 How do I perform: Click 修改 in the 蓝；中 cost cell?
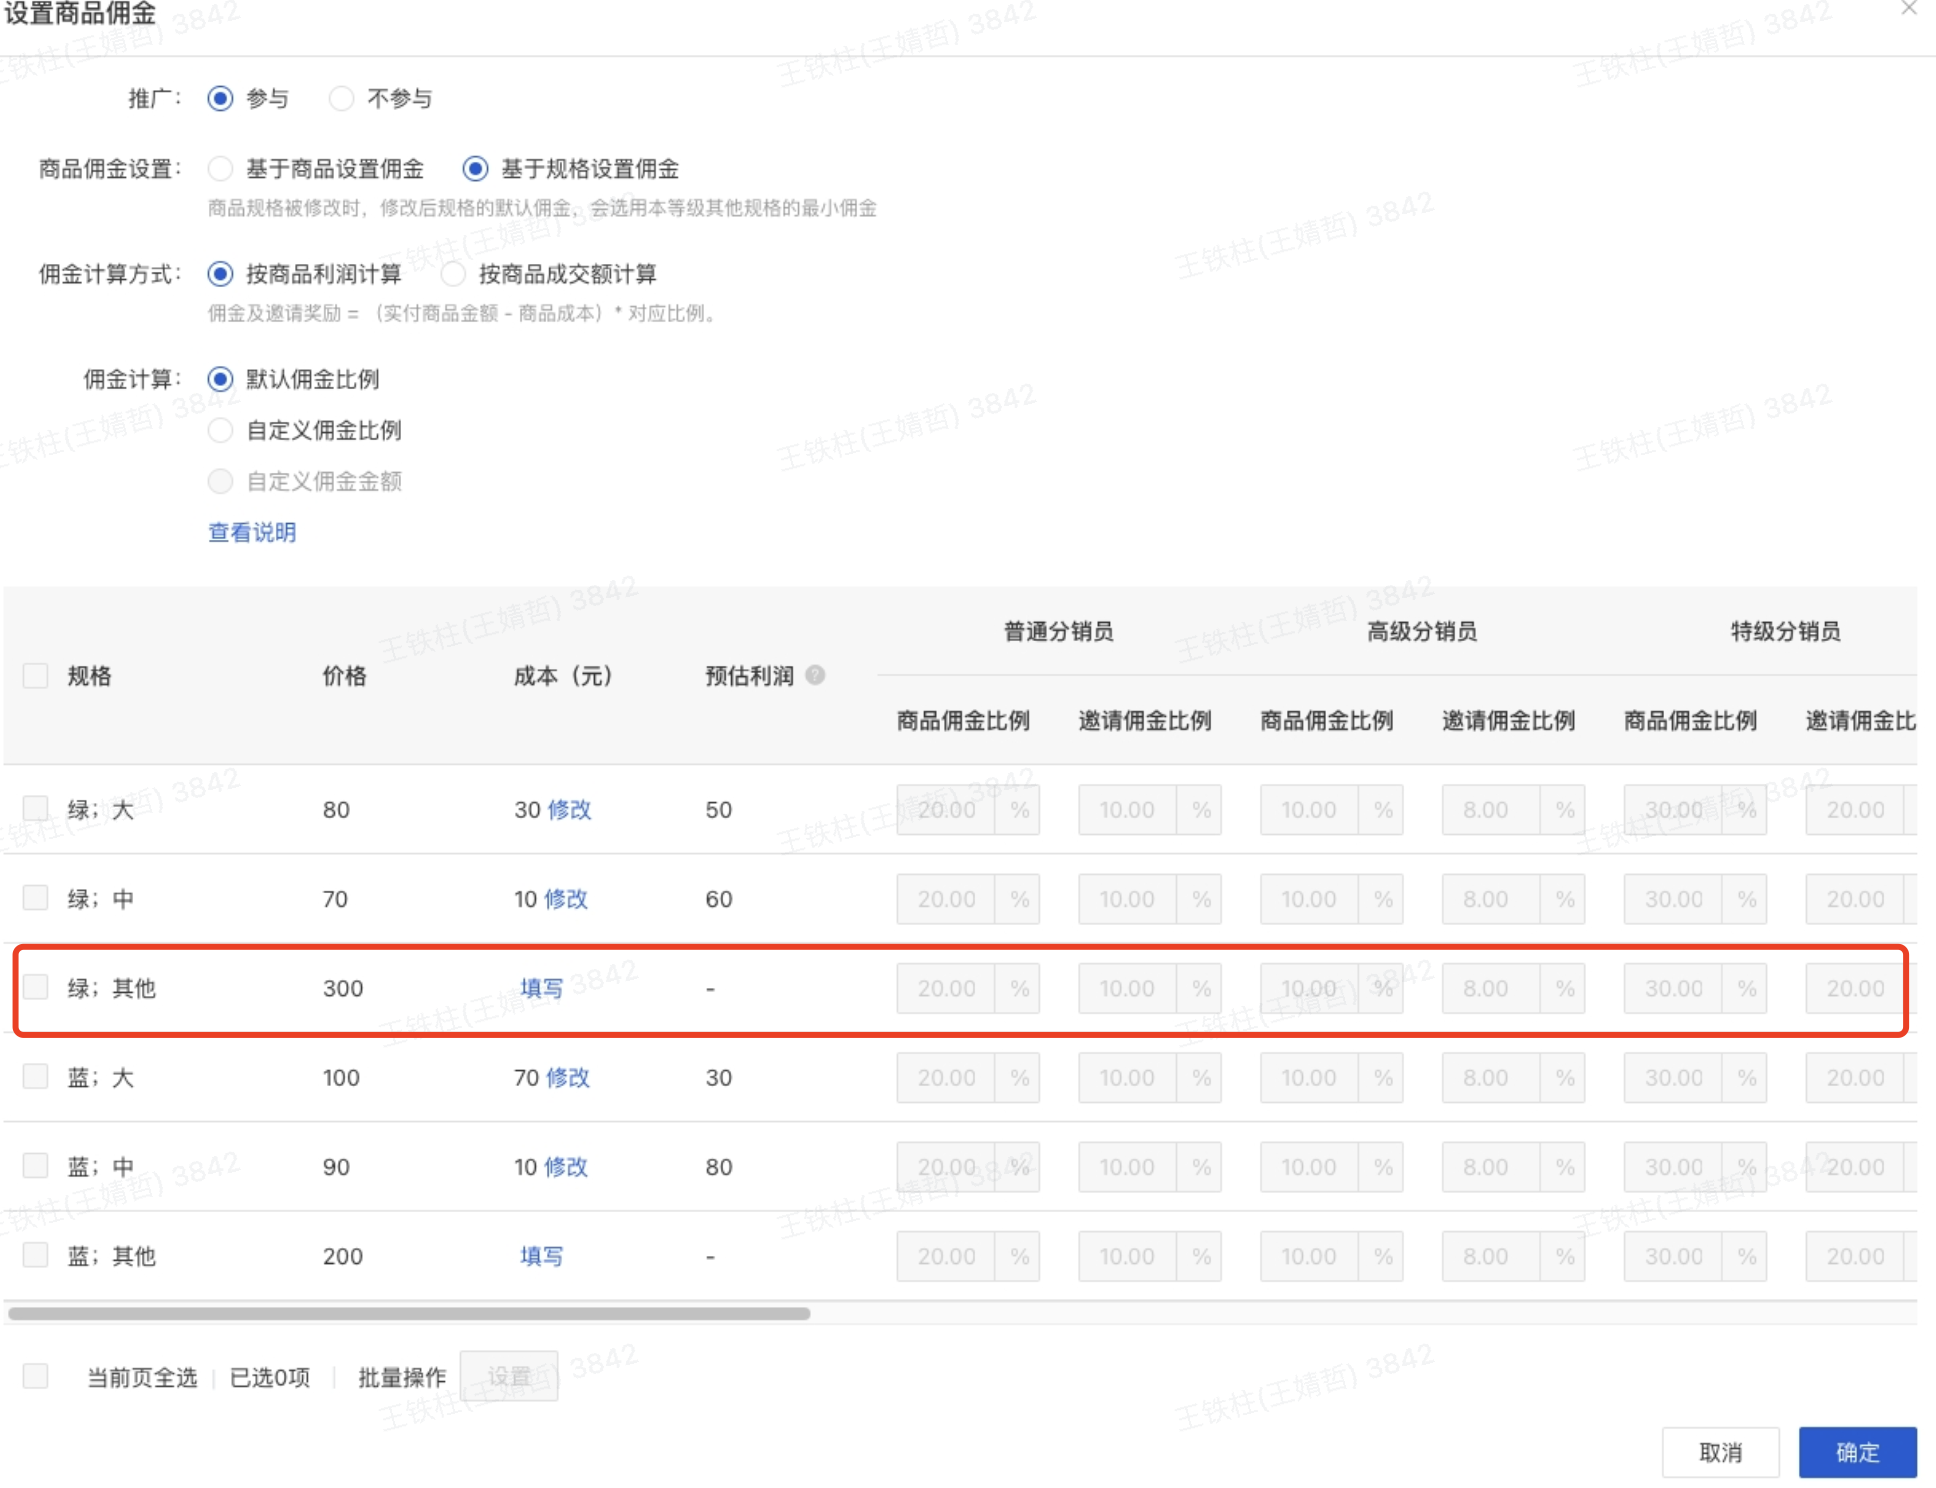click(566, 1167)
